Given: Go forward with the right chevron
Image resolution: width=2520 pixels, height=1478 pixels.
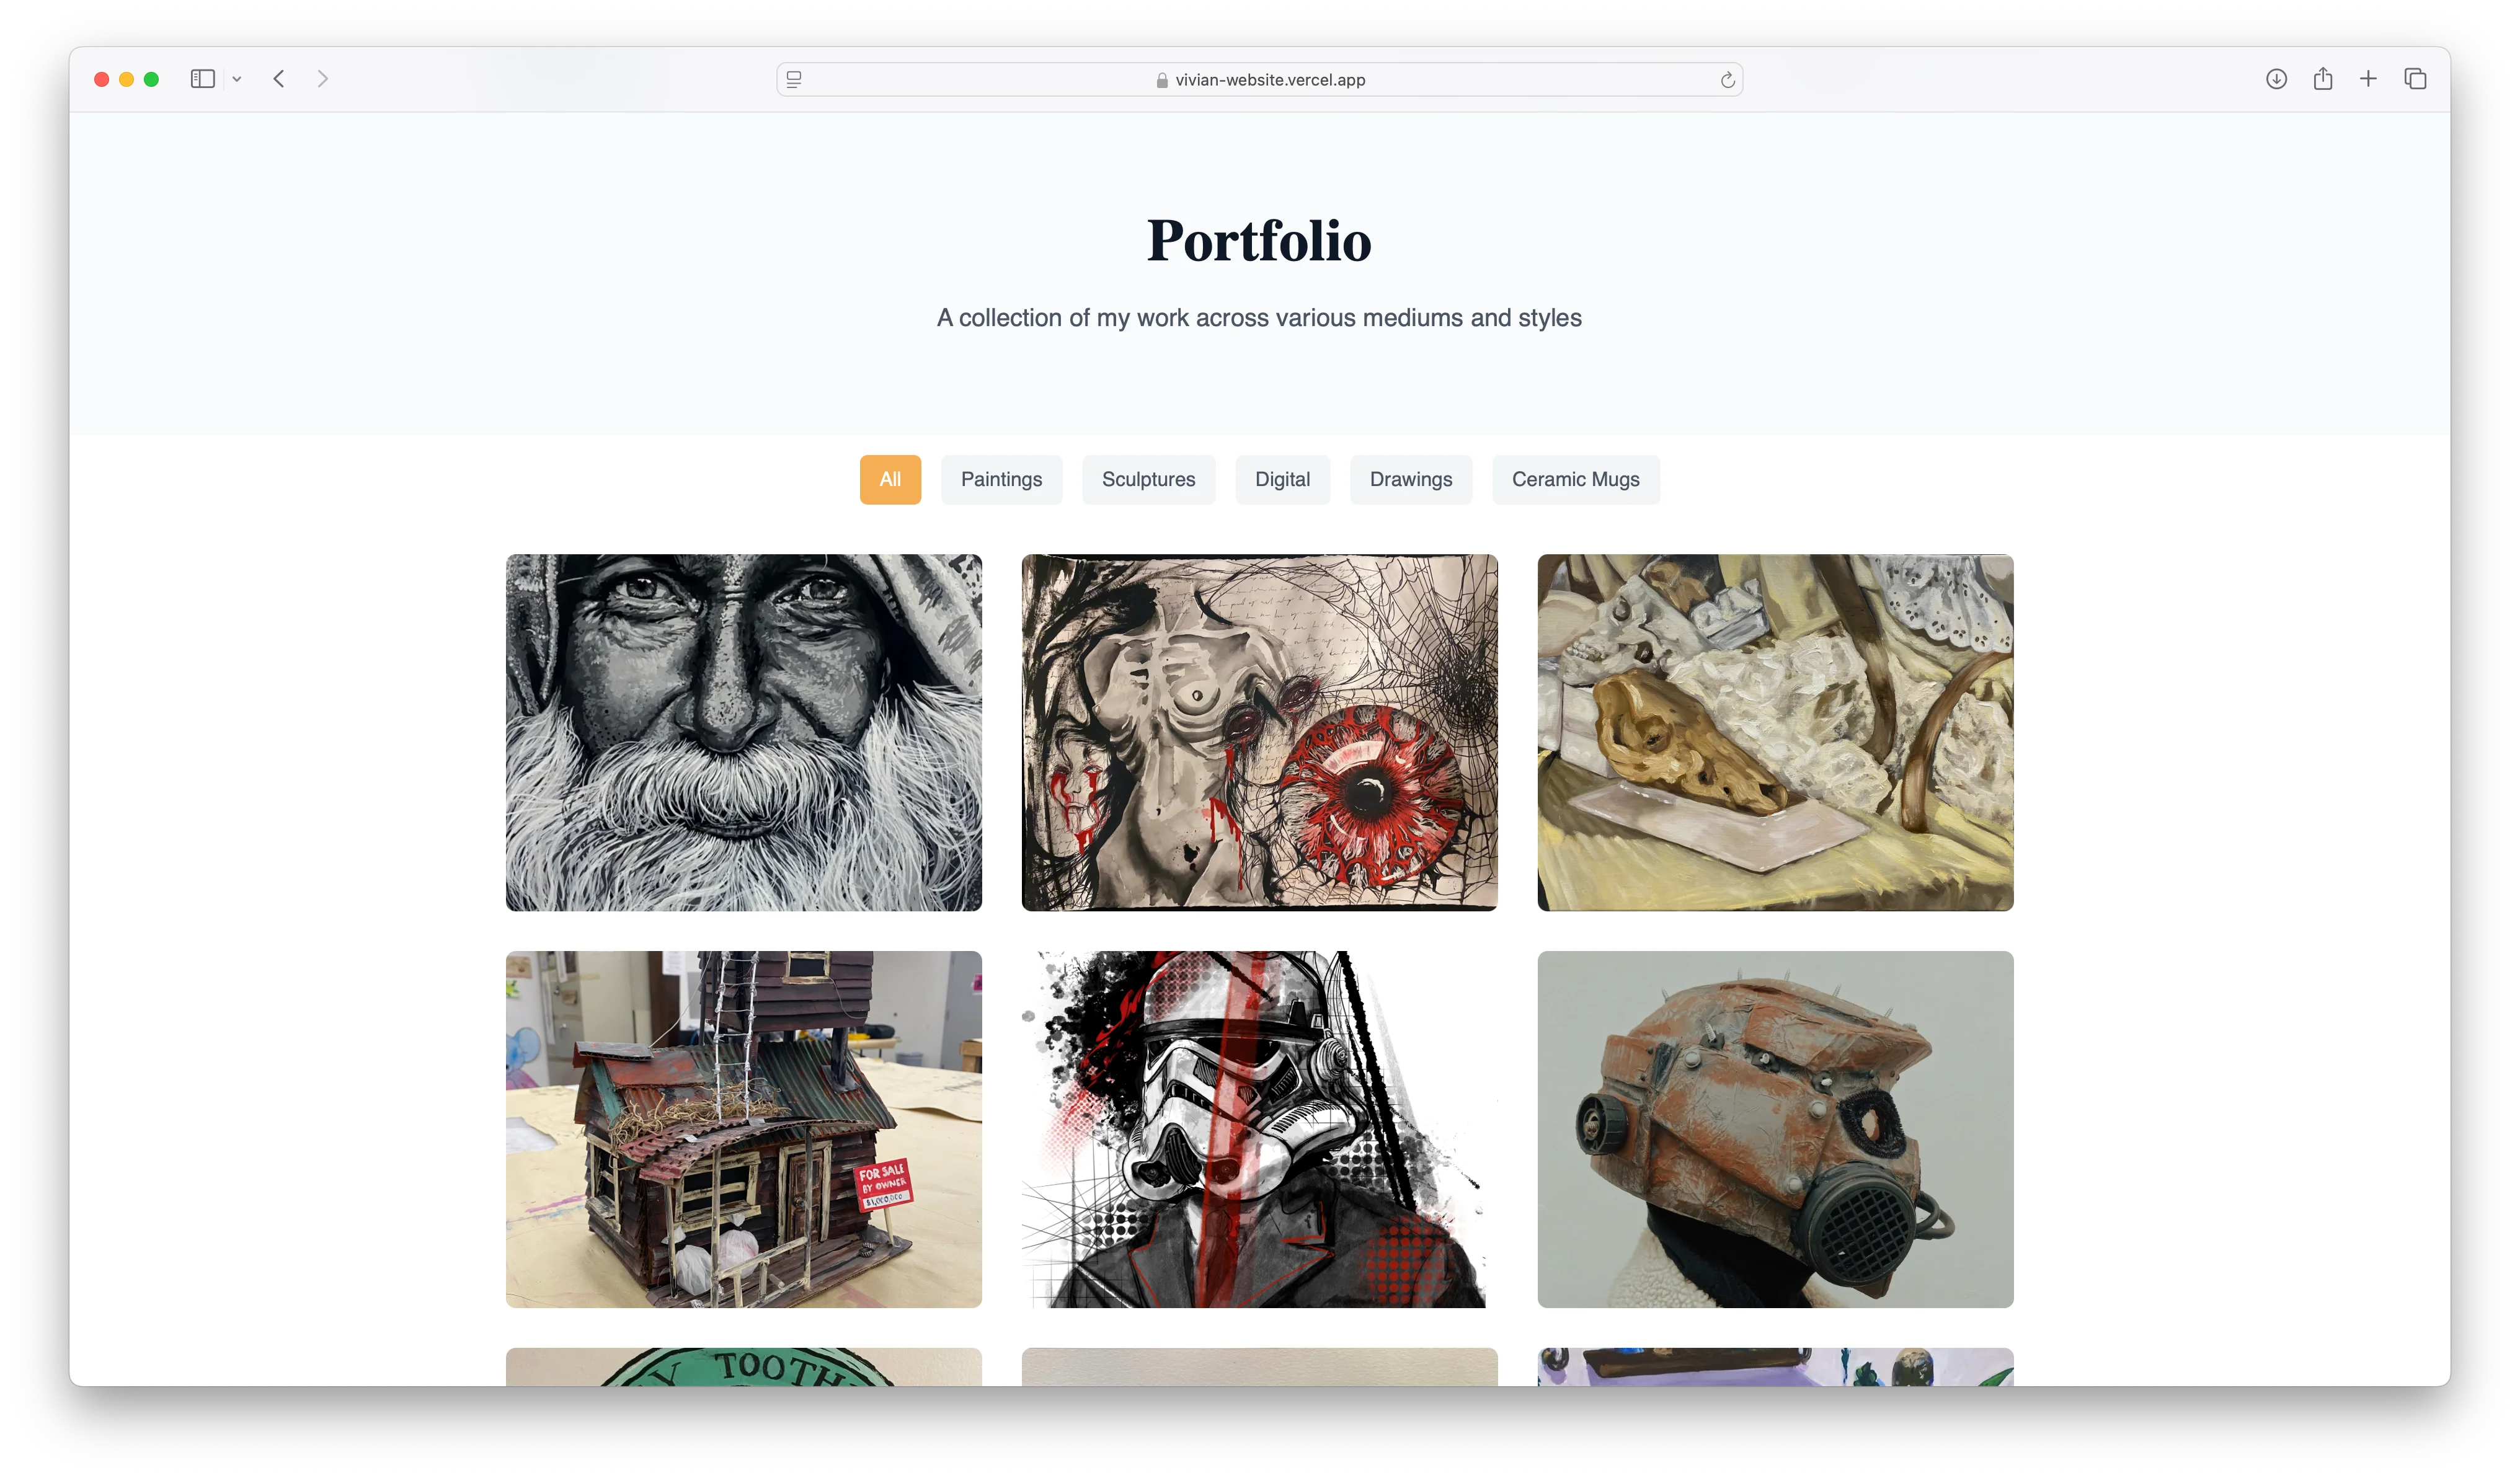Looking at the screenshot, I should tap(322, 79).
